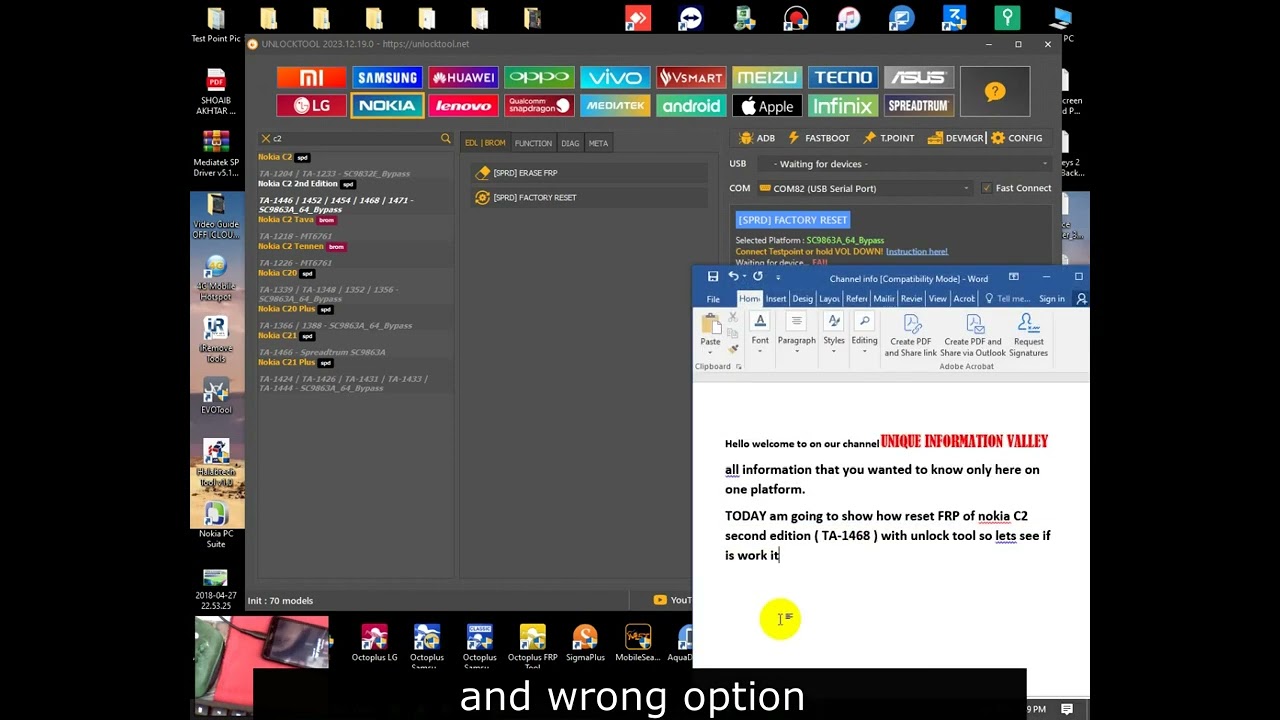Viewport: 1280px width, 720px height.
Task: Open the Octoplus LG desktop shortcut
Action: coord(374,643)
